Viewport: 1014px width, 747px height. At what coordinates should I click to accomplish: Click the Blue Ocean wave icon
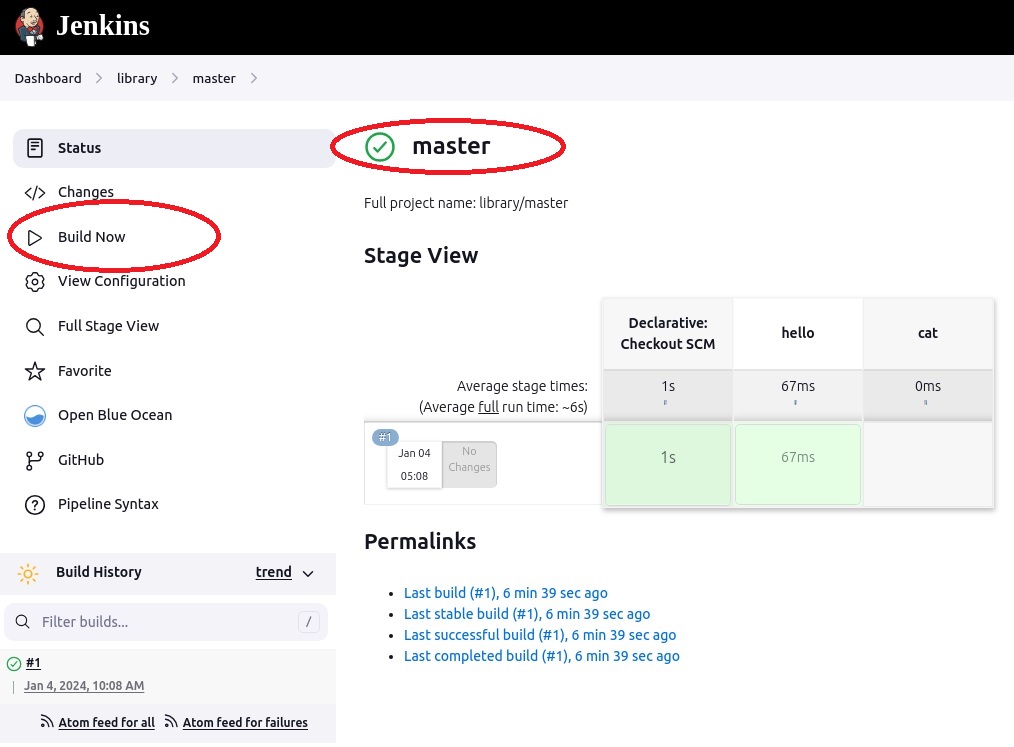(35, 416)
